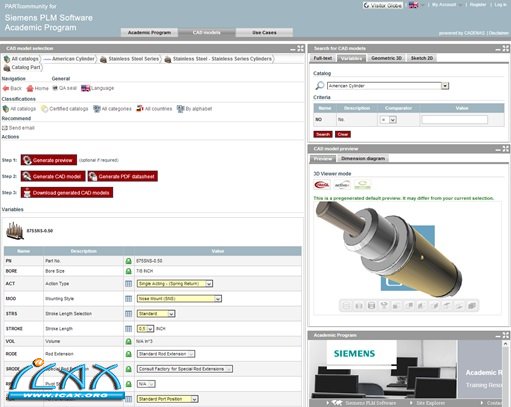
Task: Open Consult Factory for Special Rod Extensions dropdown
Action: click(x=185, y=369)
